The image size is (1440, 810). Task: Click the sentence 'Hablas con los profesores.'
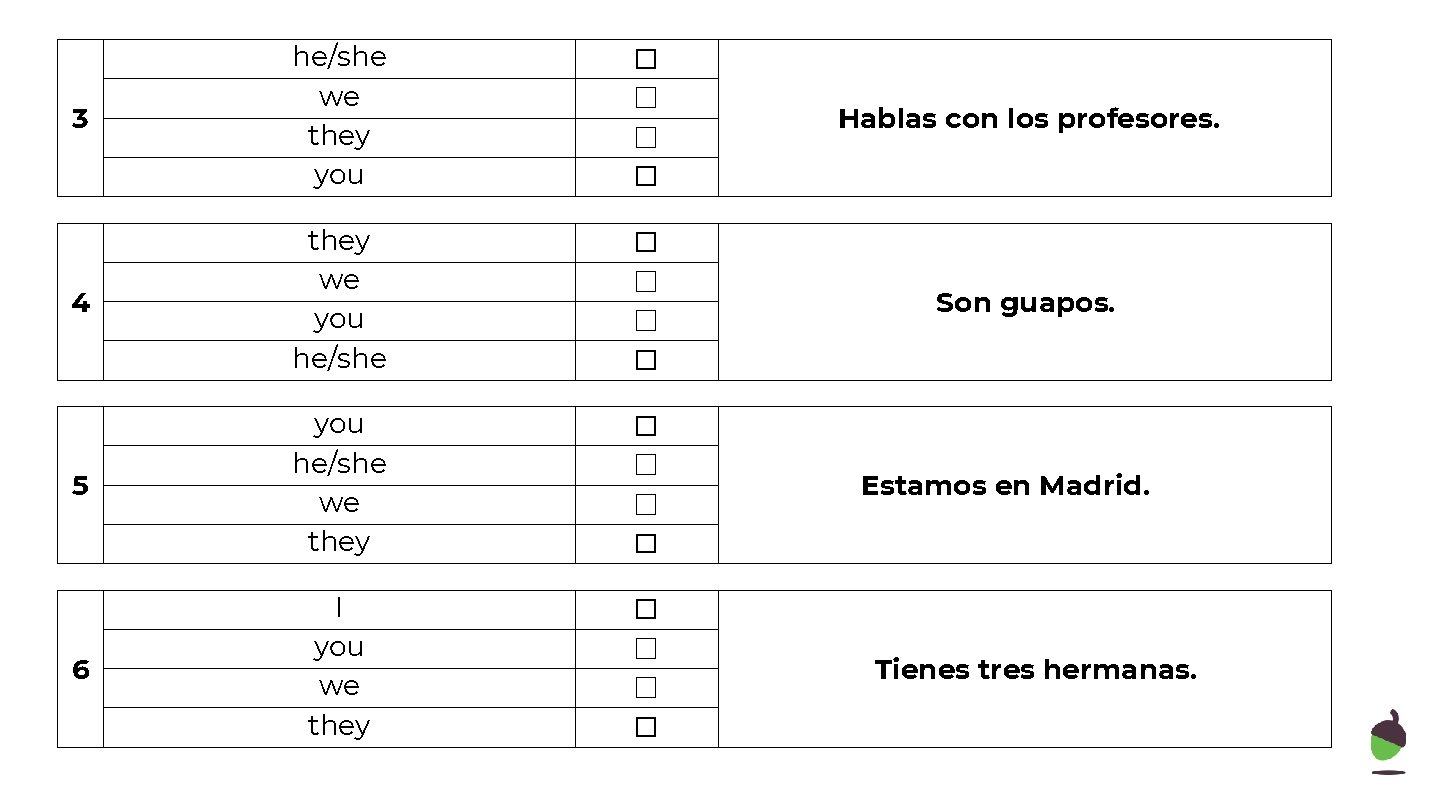1028,119
